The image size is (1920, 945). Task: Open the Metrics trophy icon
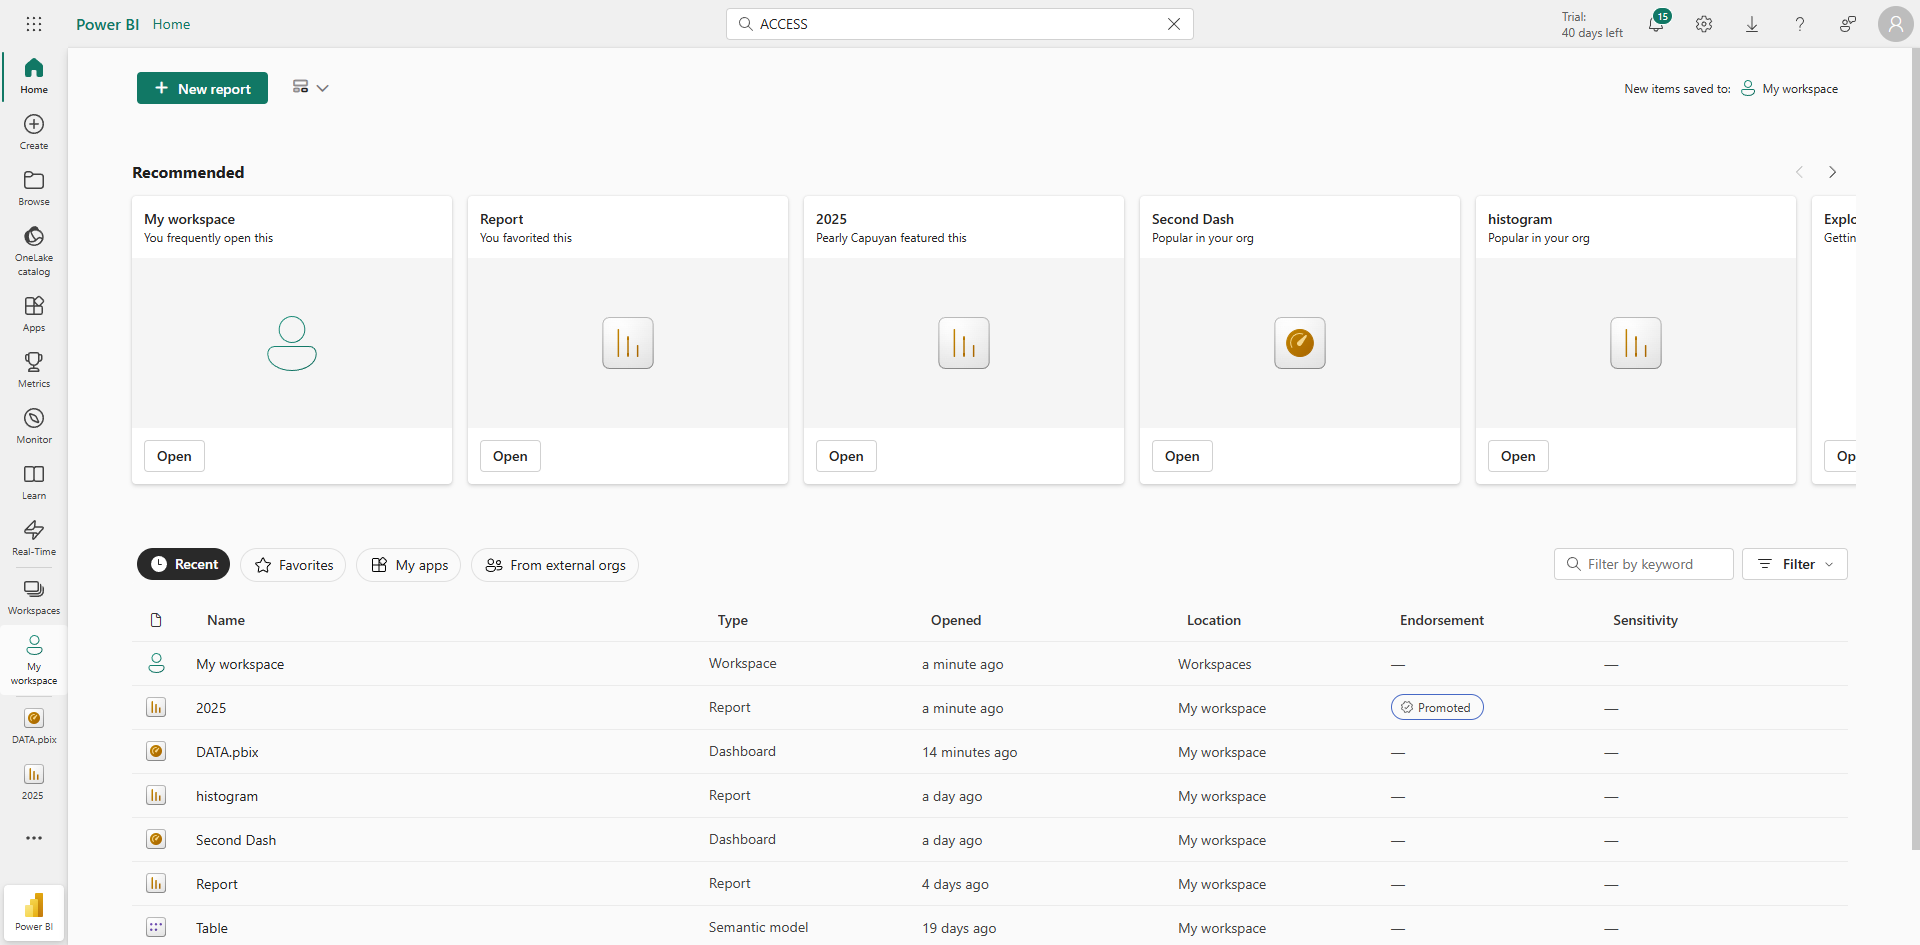click(x=34, y=369)
